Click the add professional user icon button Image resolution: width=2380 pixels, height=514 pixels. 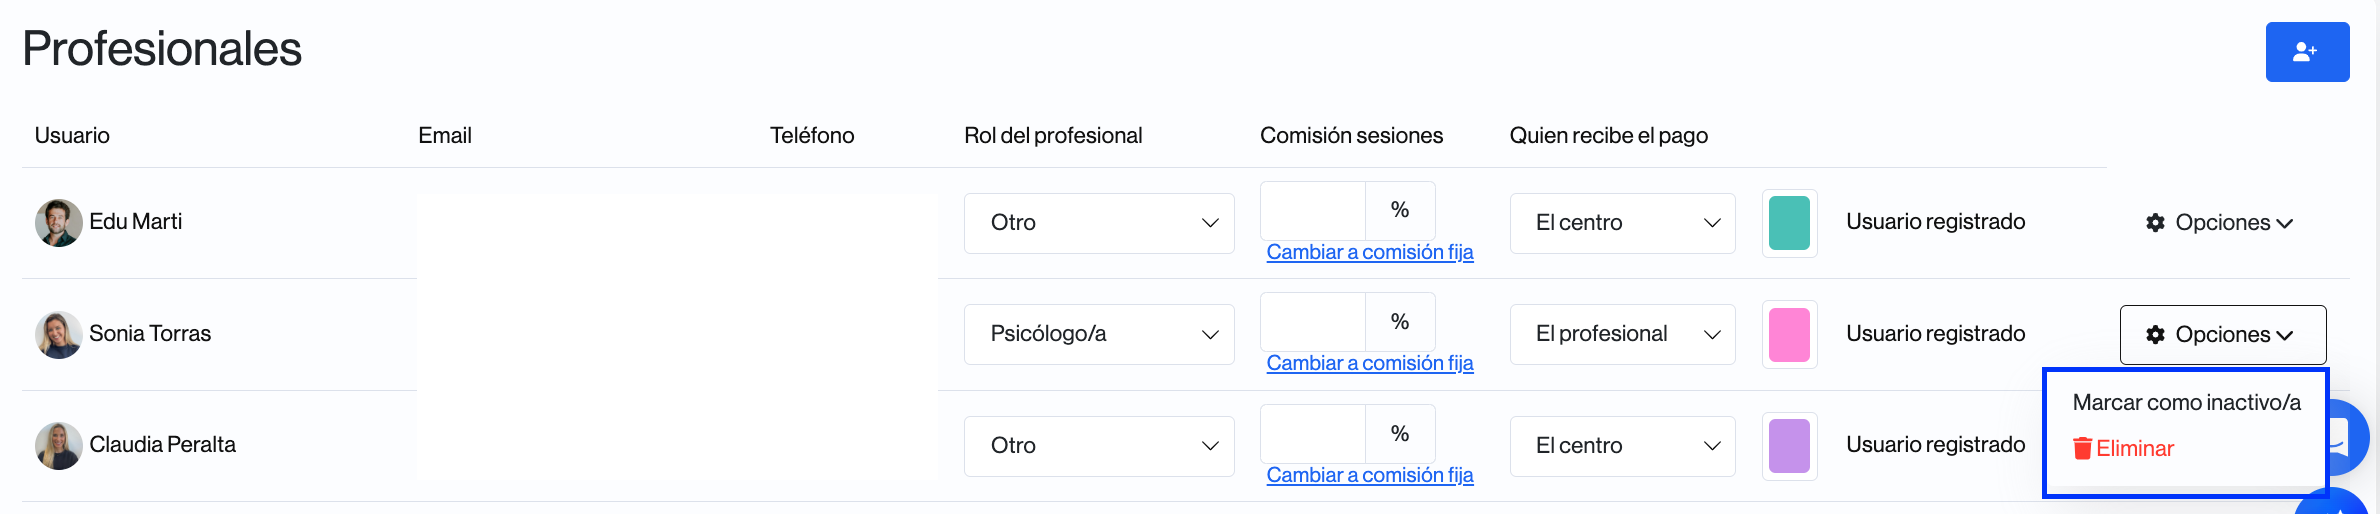coord(2306,52)
